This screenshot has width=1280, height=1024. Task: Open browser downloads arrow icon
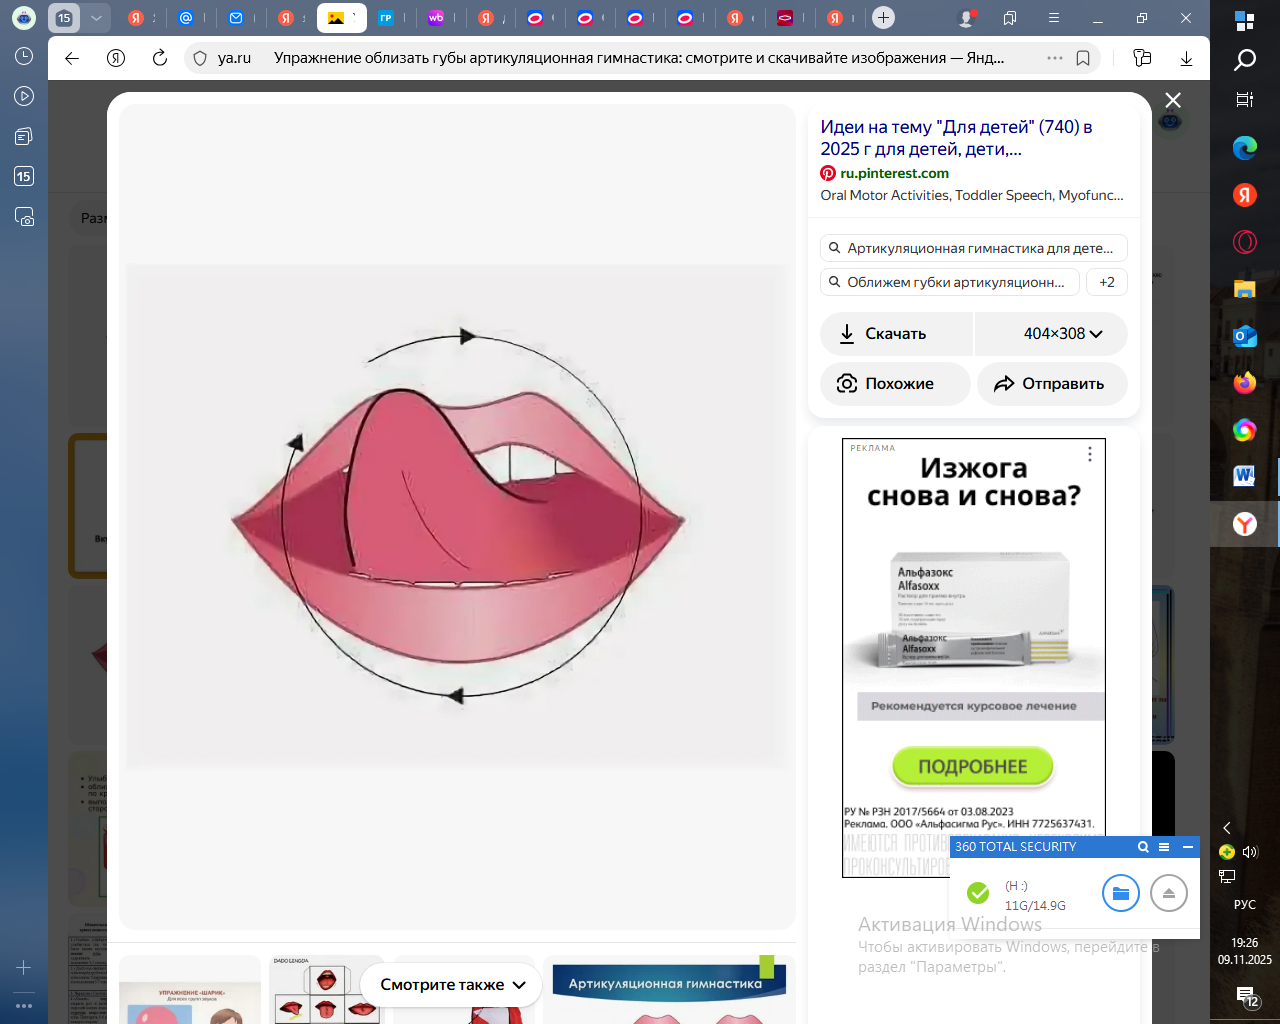[1186, 58]
